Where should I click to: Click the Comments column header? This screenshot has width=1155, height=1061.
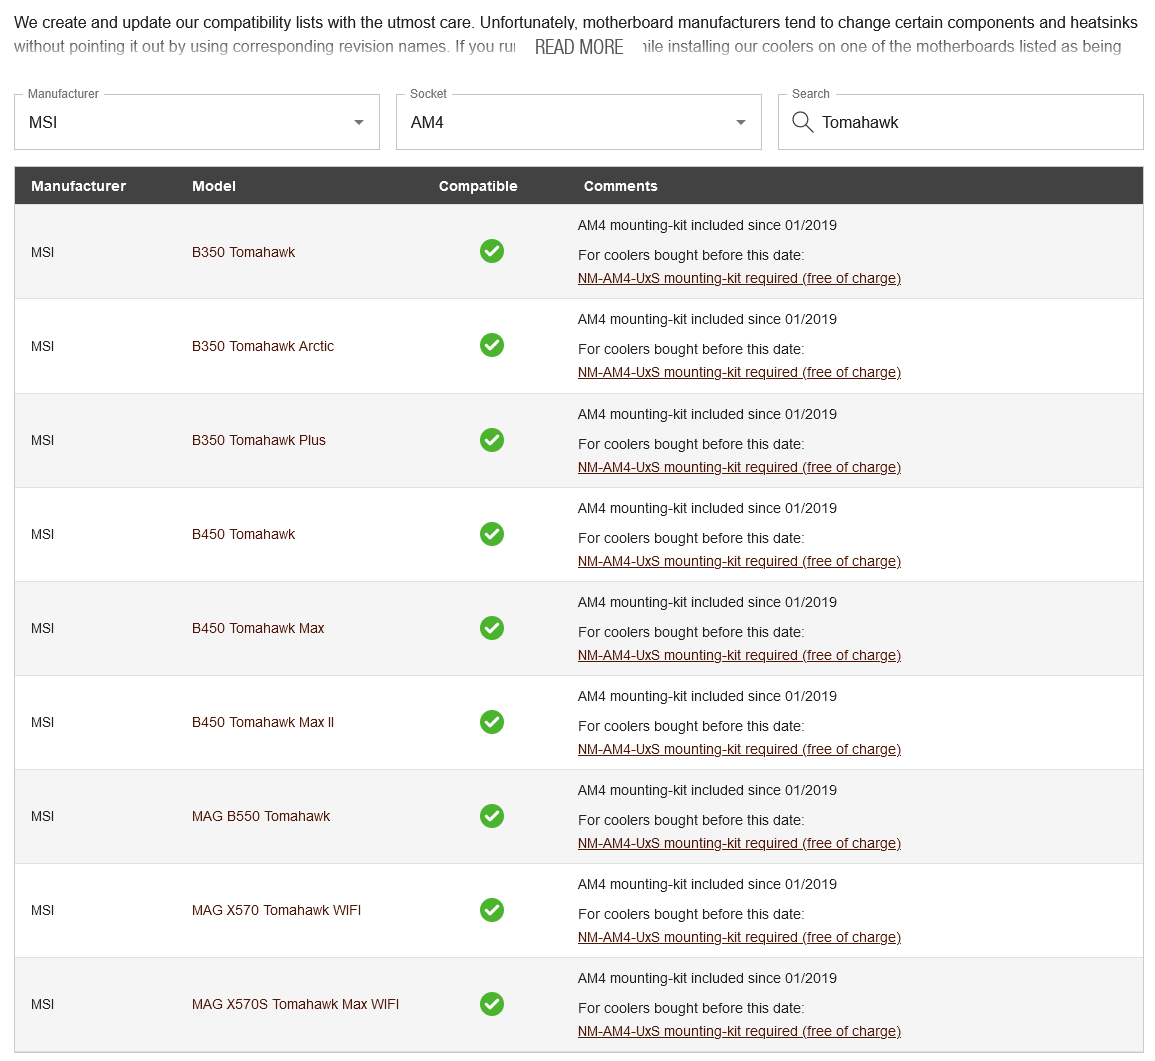point(620,186)
